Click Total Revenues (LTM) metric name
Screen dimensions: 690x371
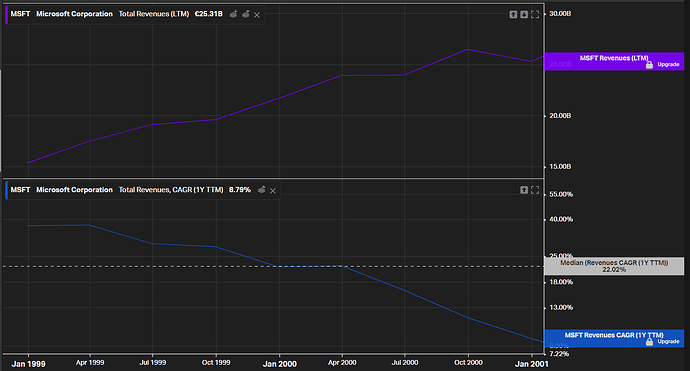[x=154, y=14]
